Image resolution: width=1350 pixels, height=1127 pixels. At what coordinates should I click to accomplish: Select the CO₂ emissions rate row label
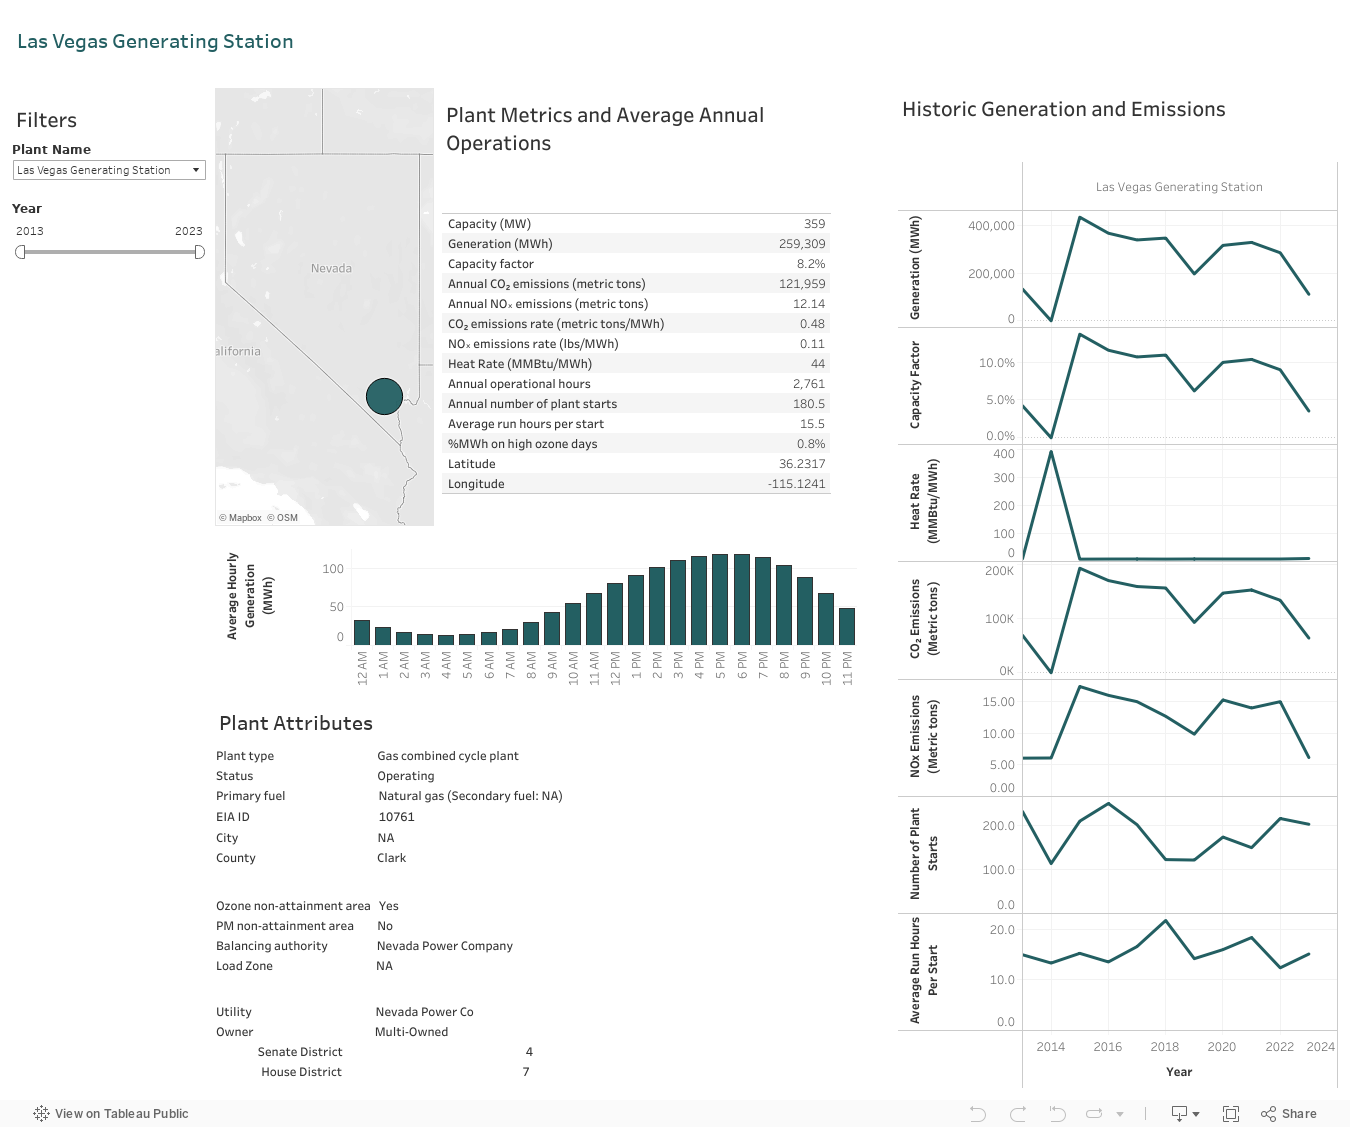pyautogui.click(x=556, y=324)
